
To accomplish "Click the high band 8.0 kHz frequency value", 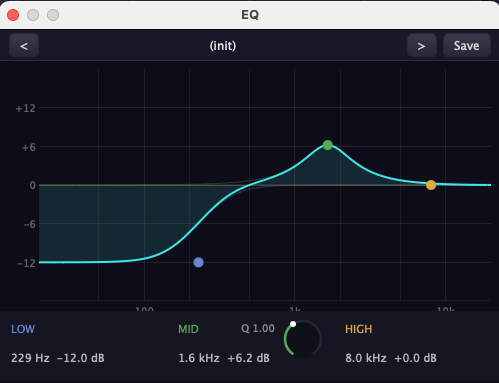I will (366, 358).
